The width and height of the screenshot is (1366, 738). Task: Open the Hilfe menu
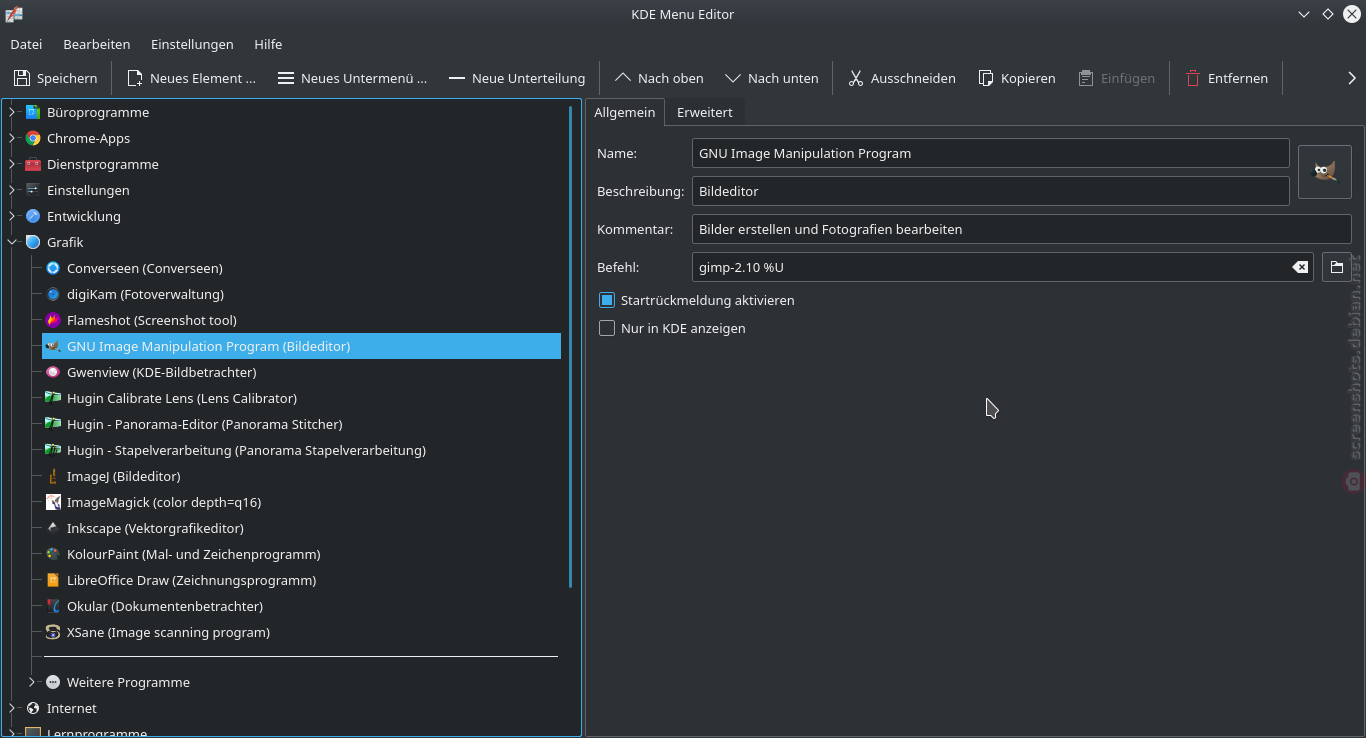[x=268, y=44]
